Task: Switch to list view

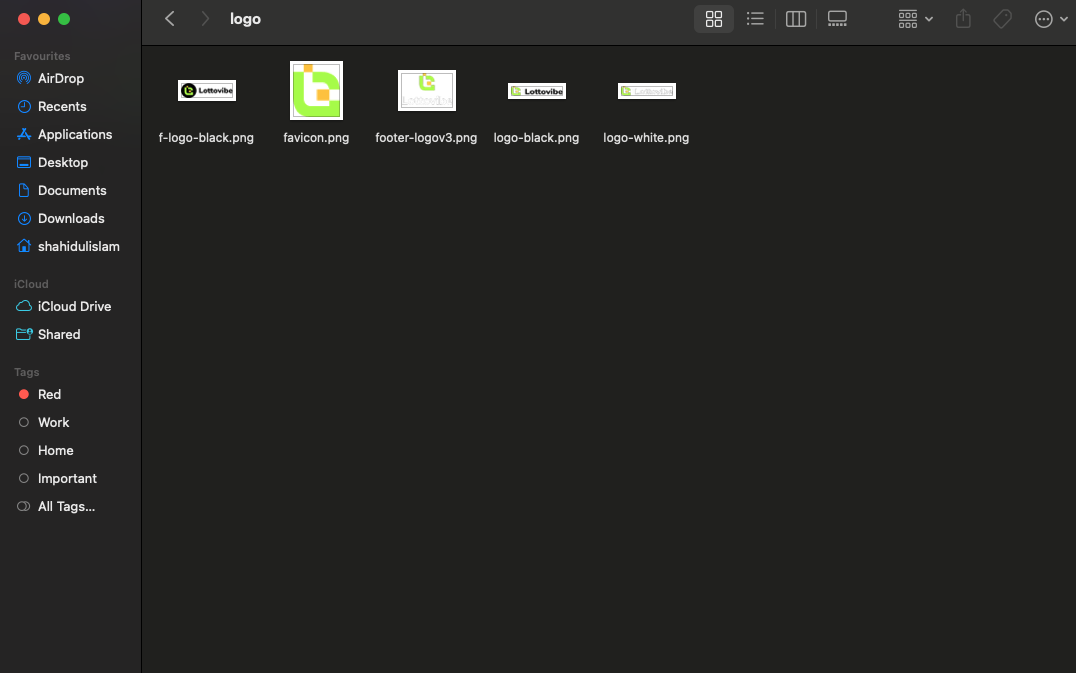Action: tap(755, 19)
